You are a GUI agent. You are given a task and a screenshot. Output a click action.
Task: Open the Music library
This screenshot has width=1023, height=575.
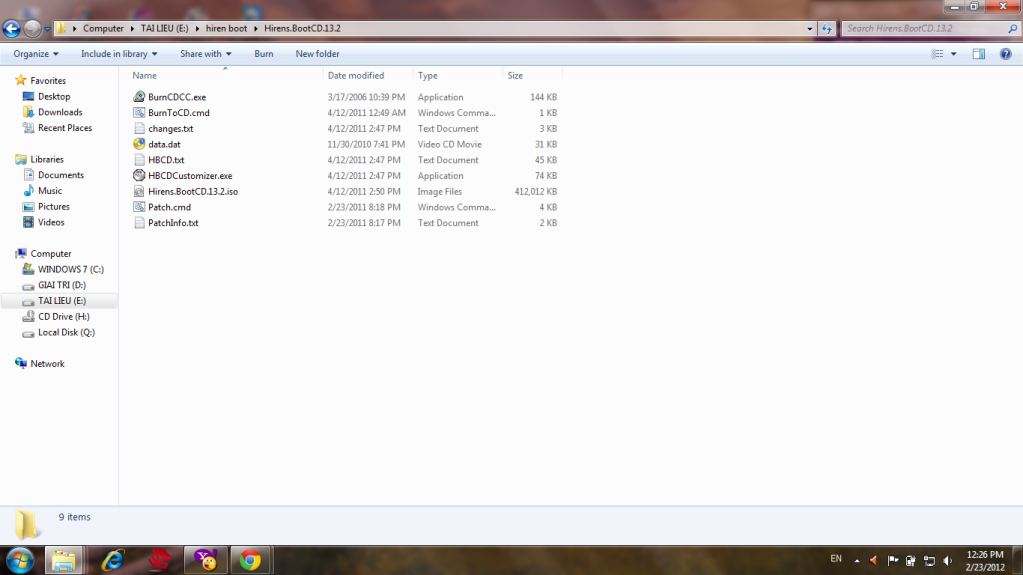pos(50,191)
